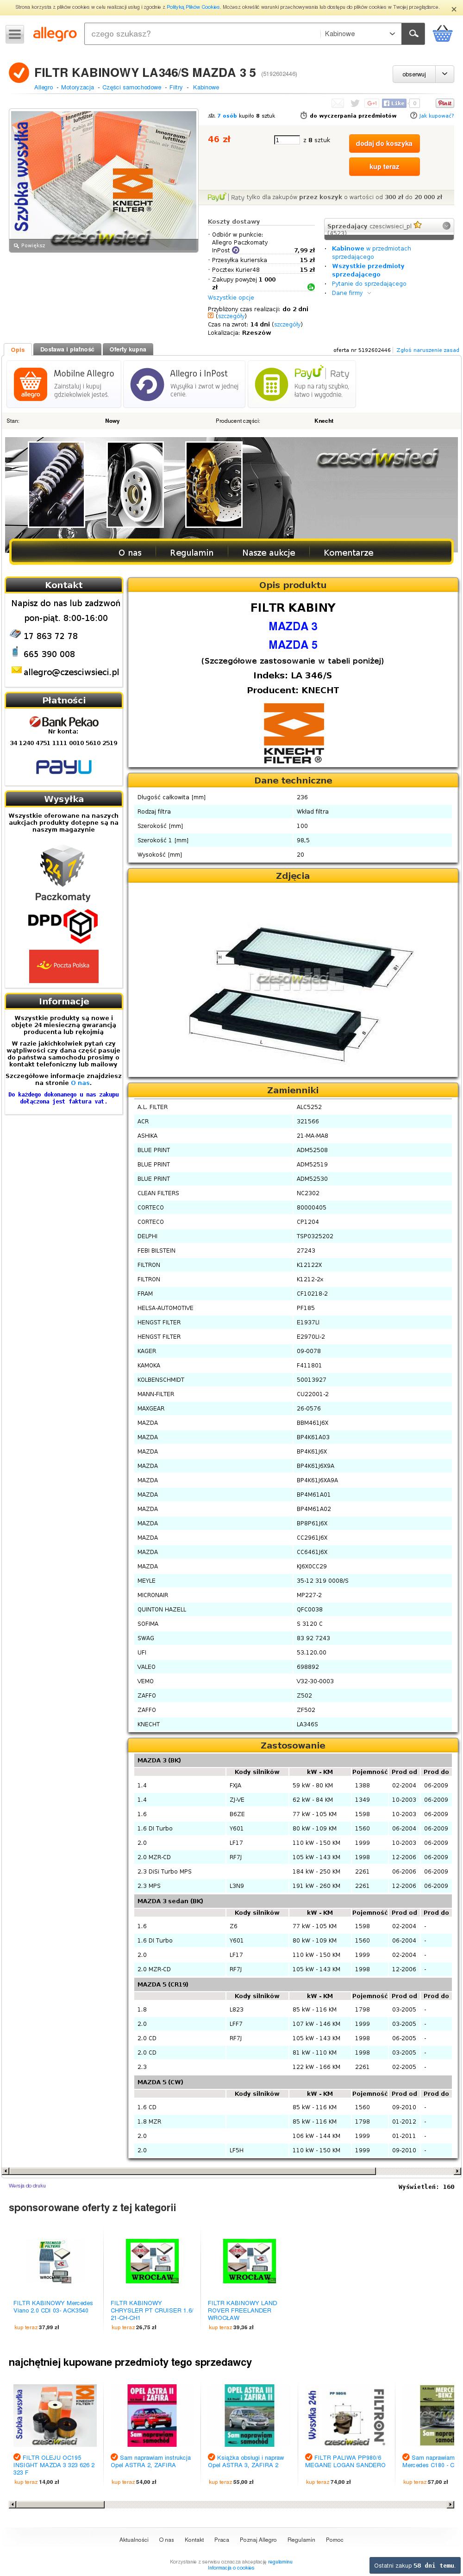
Task: Open the Kabinowe category dropdown
Action: (360, 34)
